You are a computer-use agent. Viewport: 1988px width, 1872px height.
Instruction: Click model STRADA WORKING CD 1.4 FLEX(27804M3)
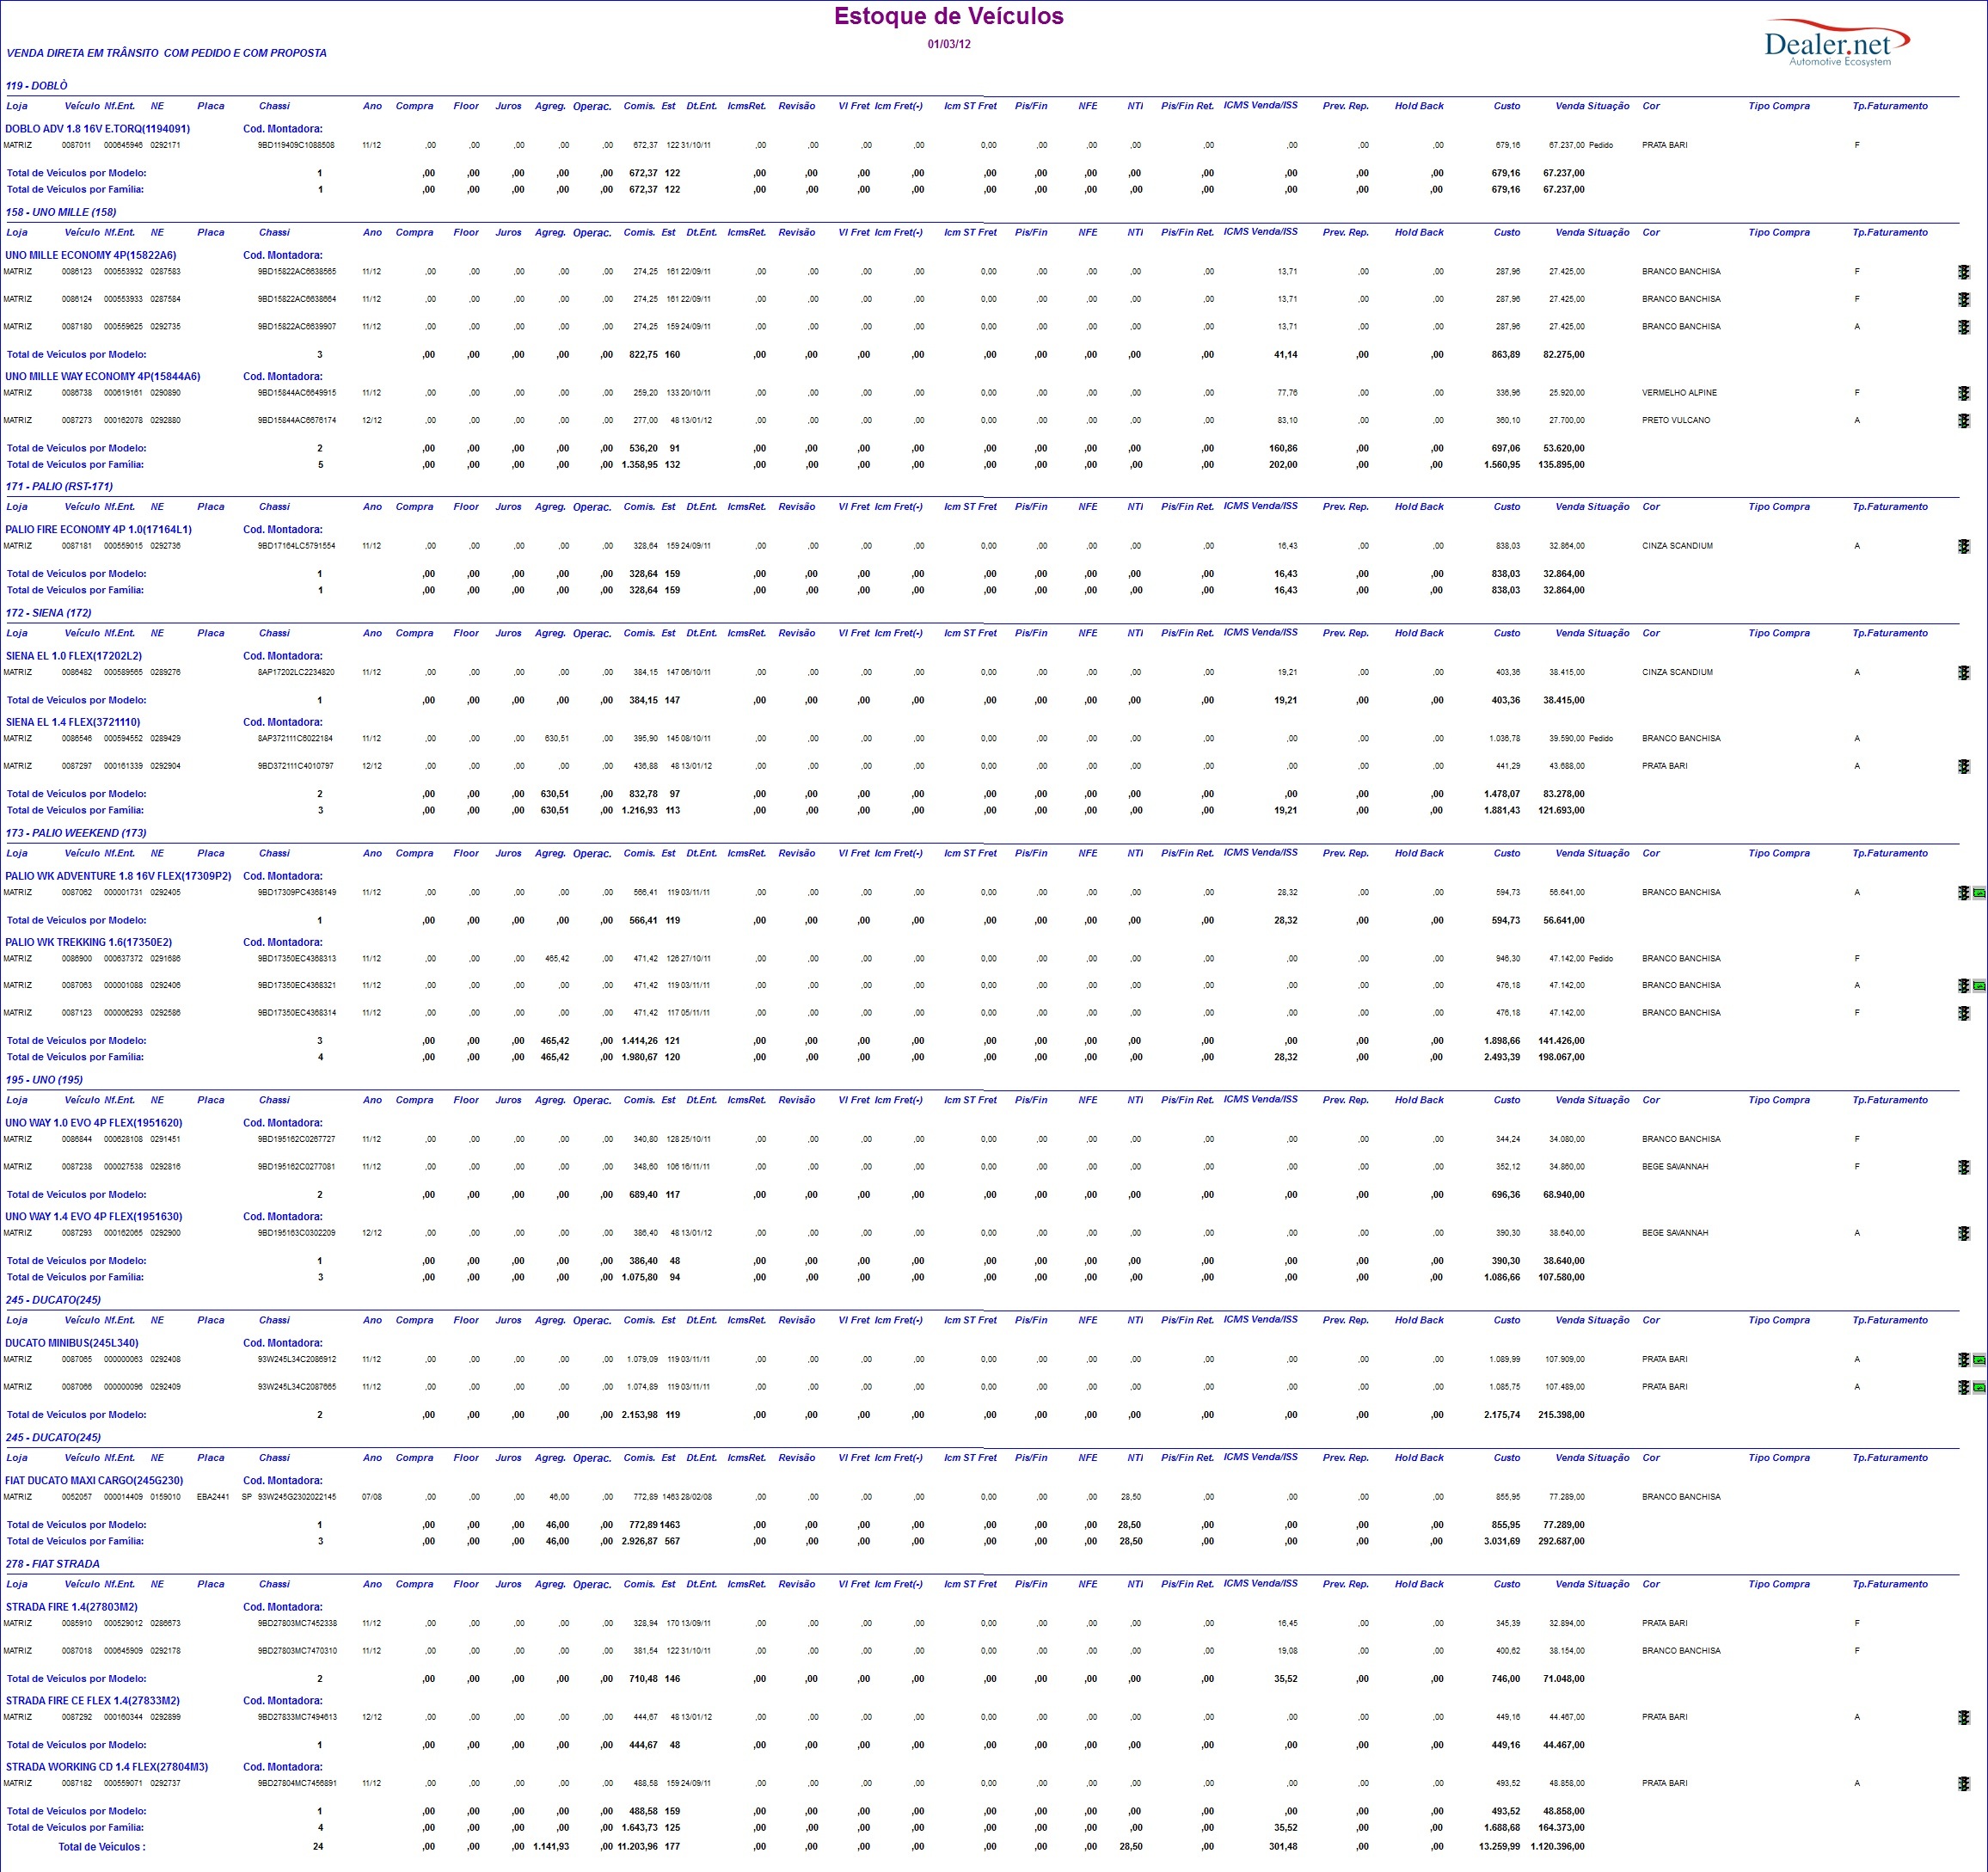click(107, 1767)
